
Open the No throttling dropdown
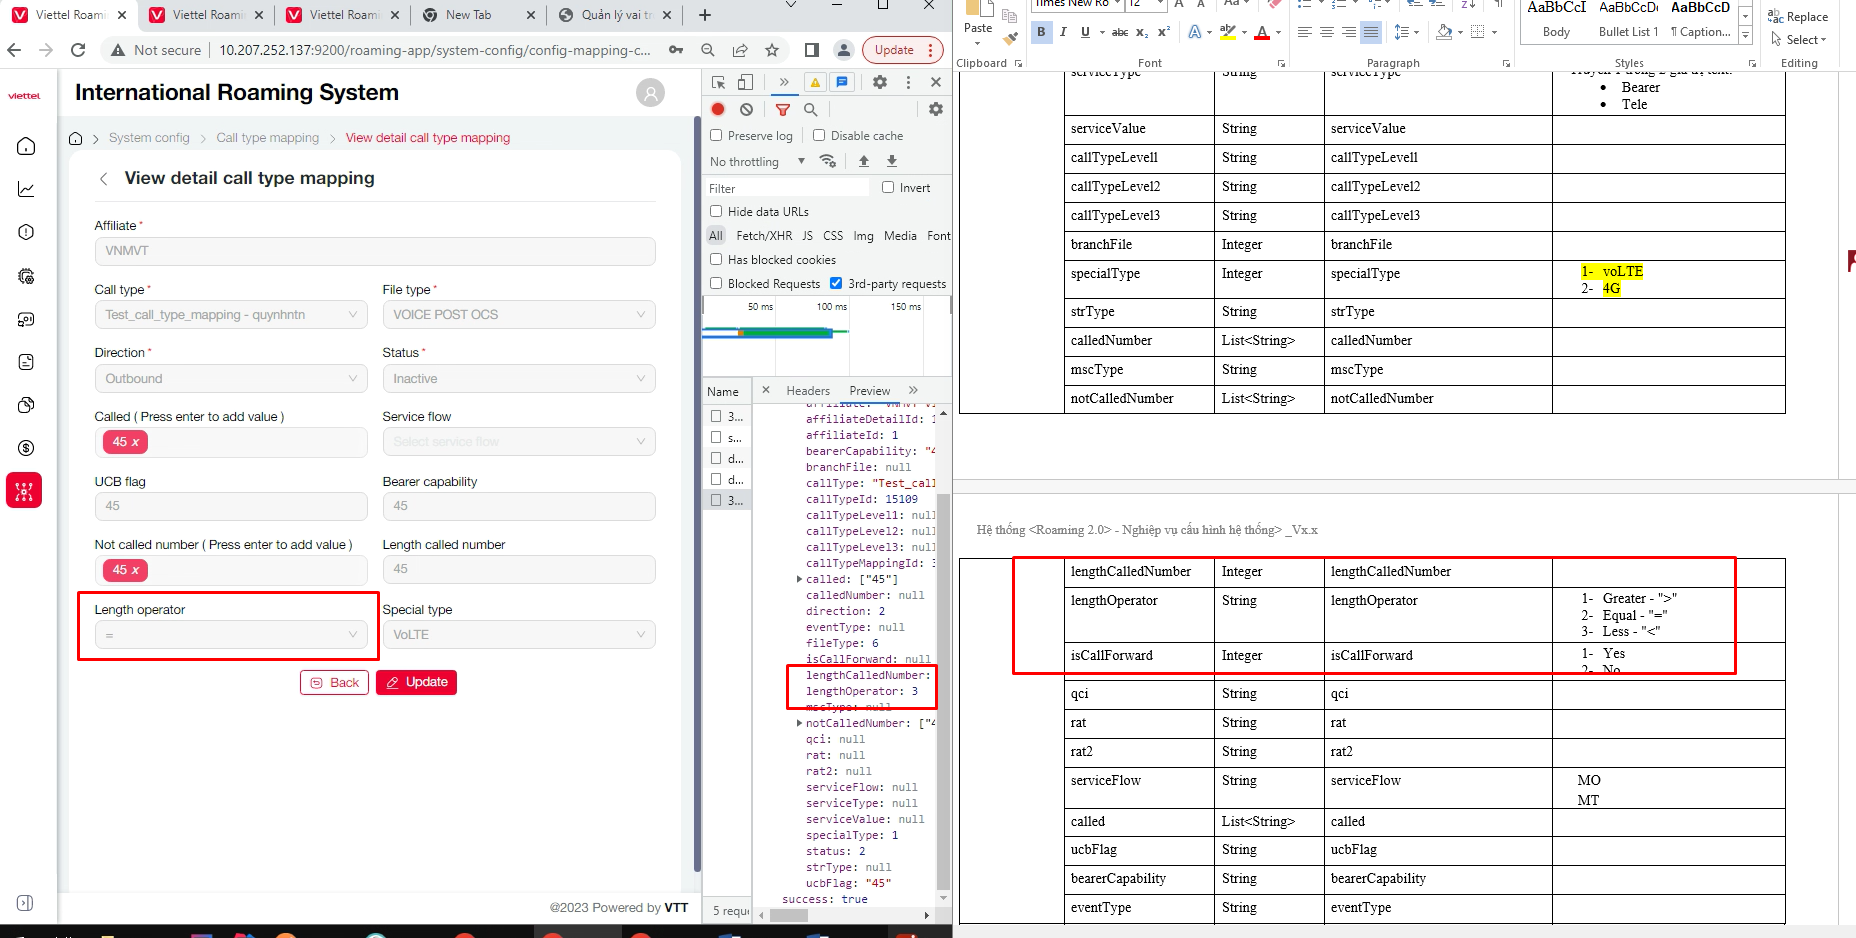[x=757, y=162]
